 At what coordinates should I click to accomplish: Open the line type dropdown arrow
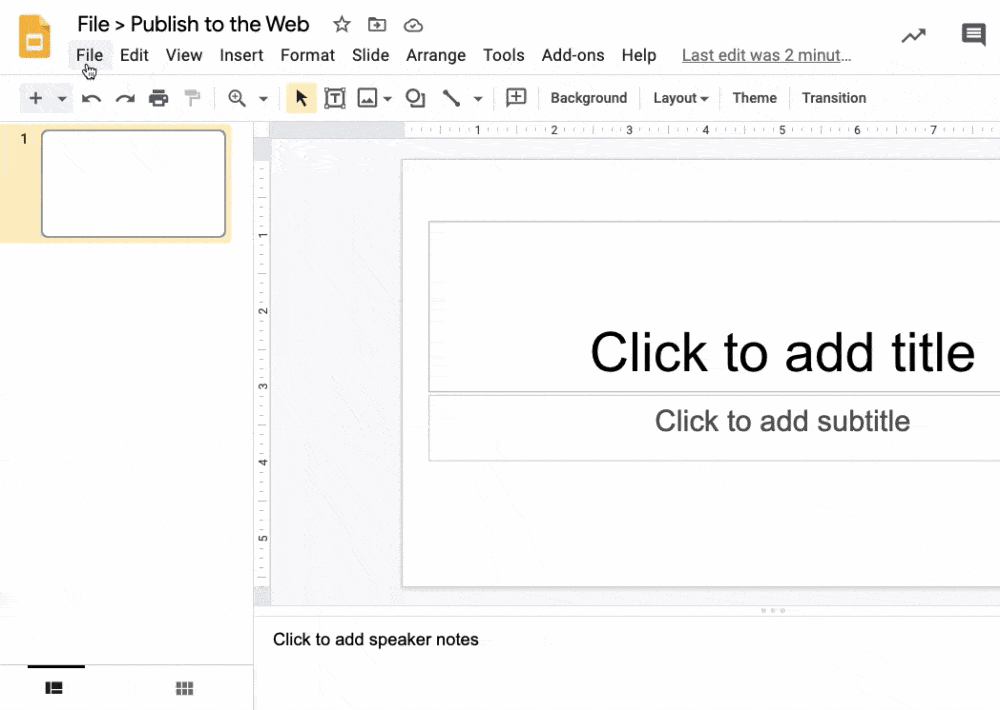pos(478,99)
